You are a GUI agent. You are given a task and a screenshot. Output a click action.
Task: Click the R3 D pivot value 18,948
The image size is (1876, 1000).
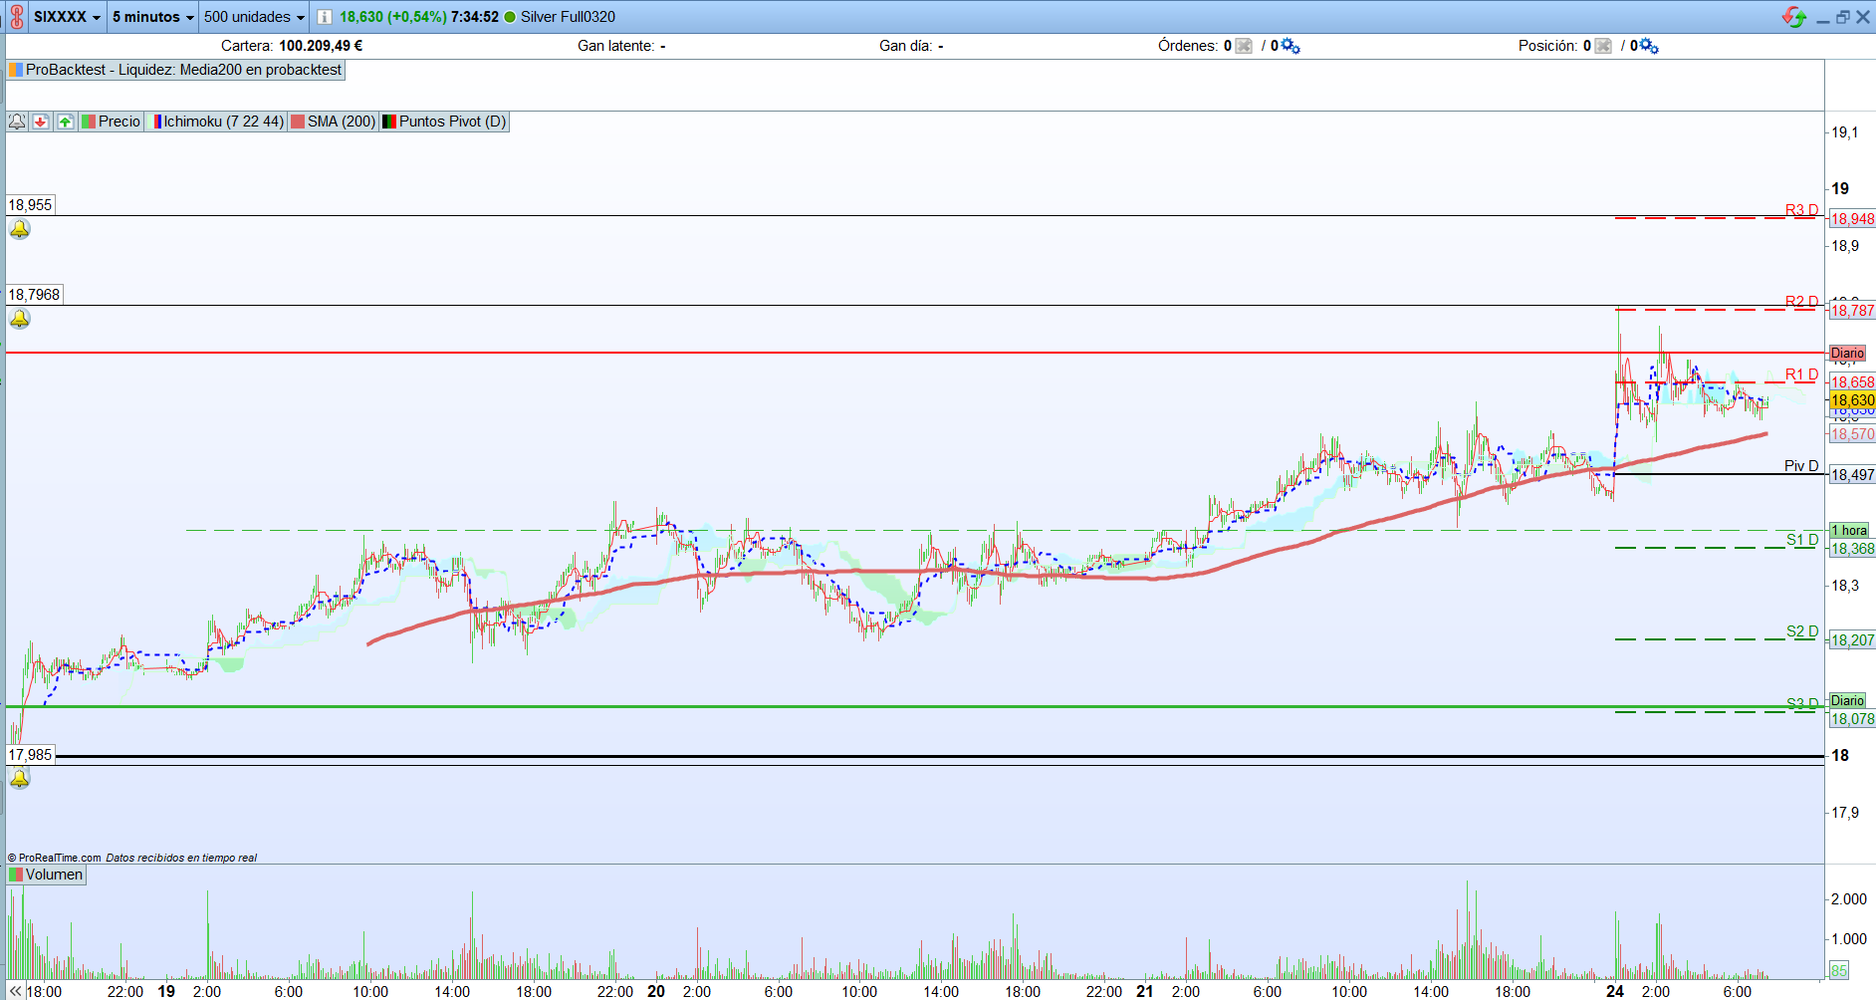pyautogui.click(x=1851, y=219)
